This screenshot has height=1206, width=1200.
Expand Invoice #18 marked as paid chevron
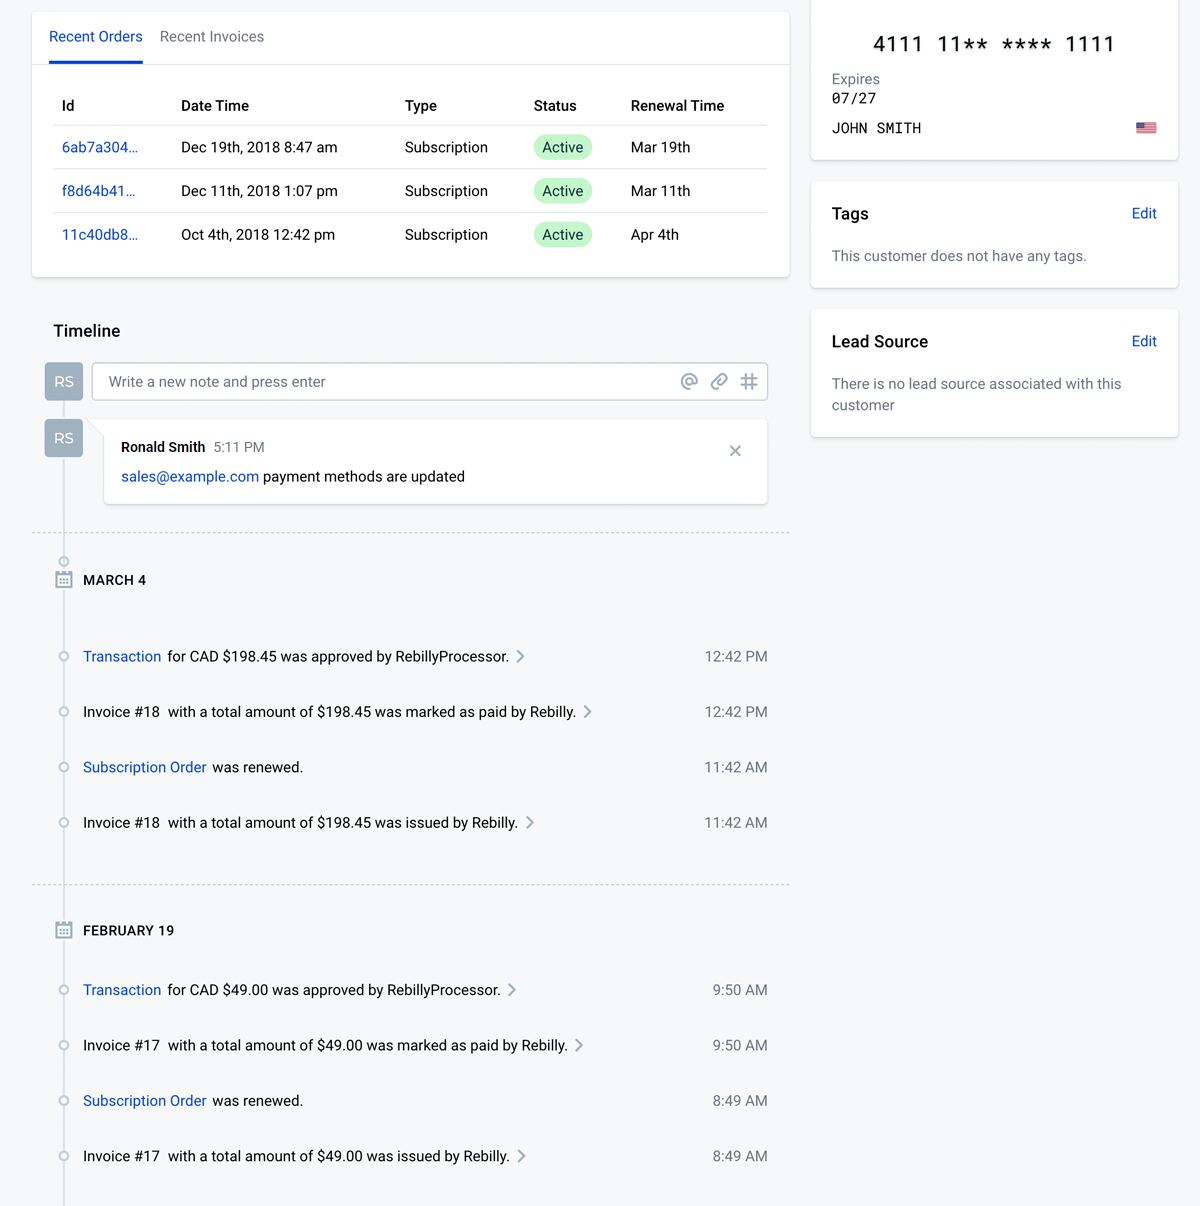pos(588,712)
